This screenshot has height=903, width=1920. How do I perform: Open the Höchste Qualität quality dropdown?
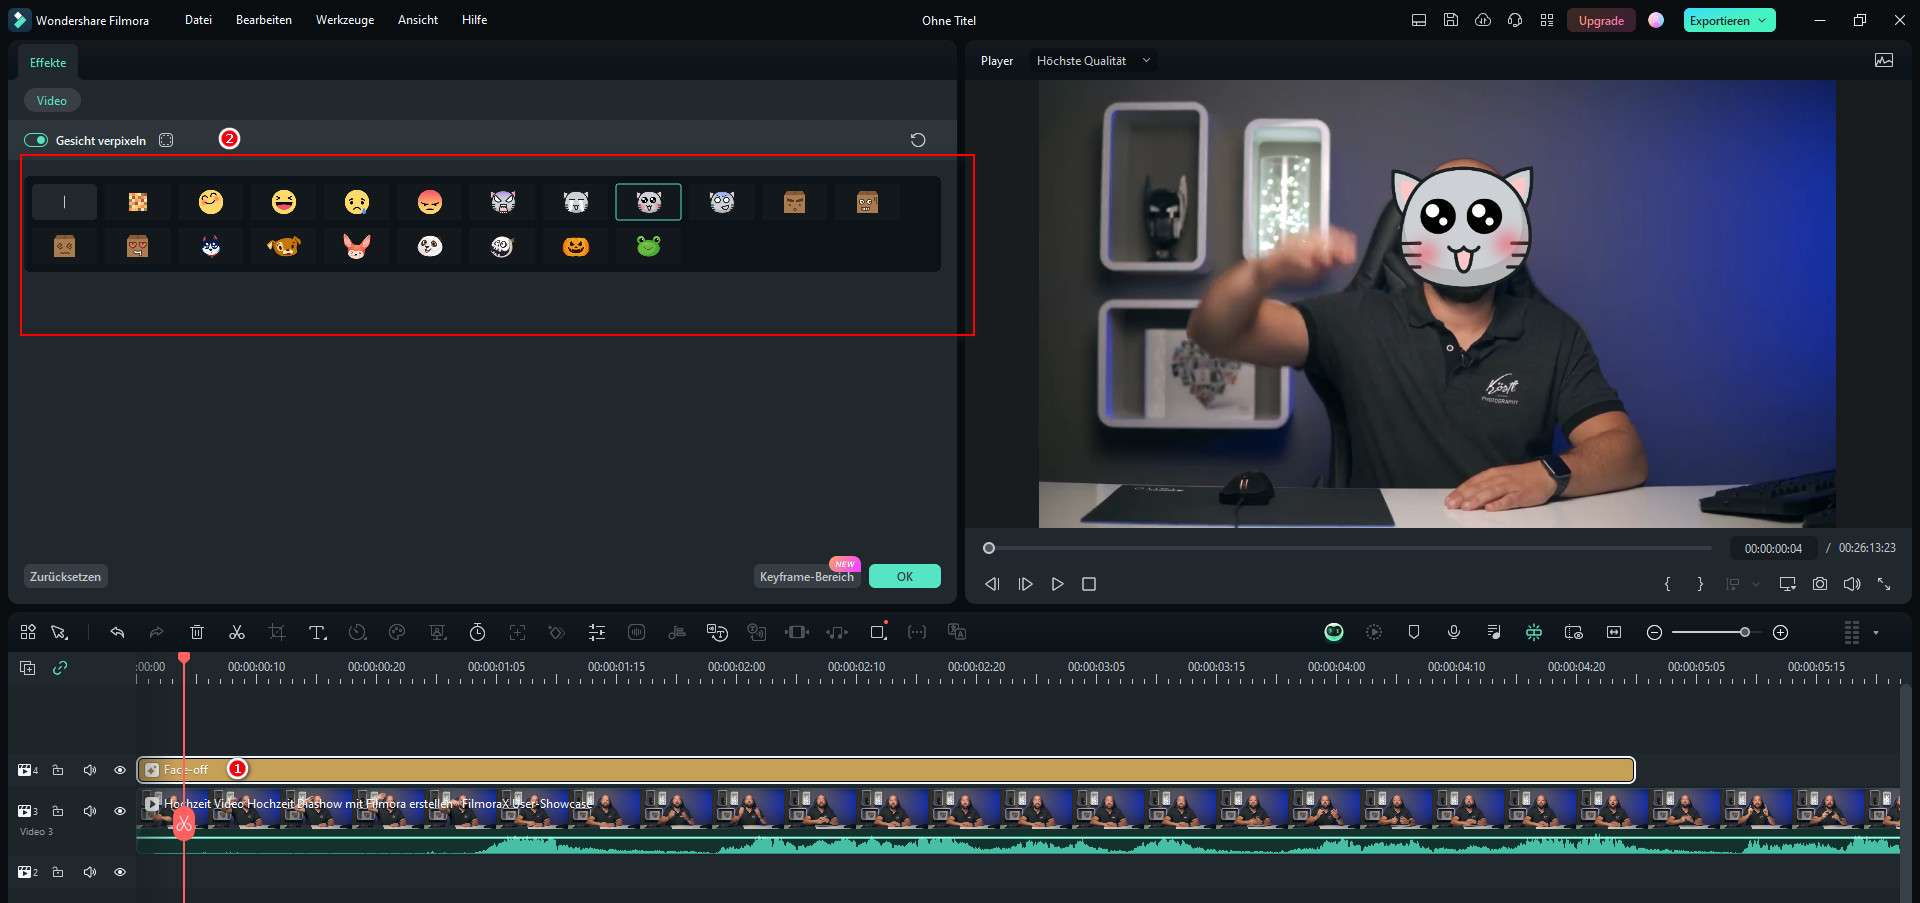(1093, 61)
